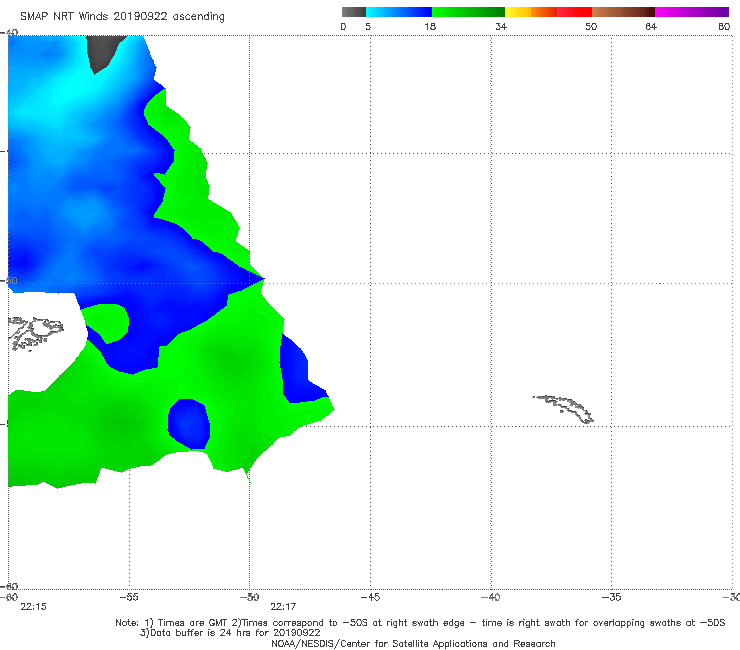This screenshot has height=650, width=740.
Task: Click the Falkland Islands outline
Action: [35, 333]
